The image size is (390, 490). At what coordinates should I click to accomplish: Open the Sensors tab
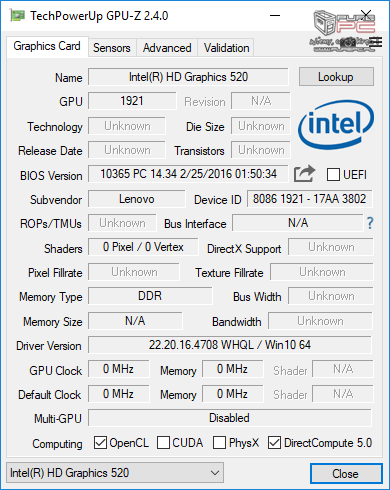(x=112, y=48)
